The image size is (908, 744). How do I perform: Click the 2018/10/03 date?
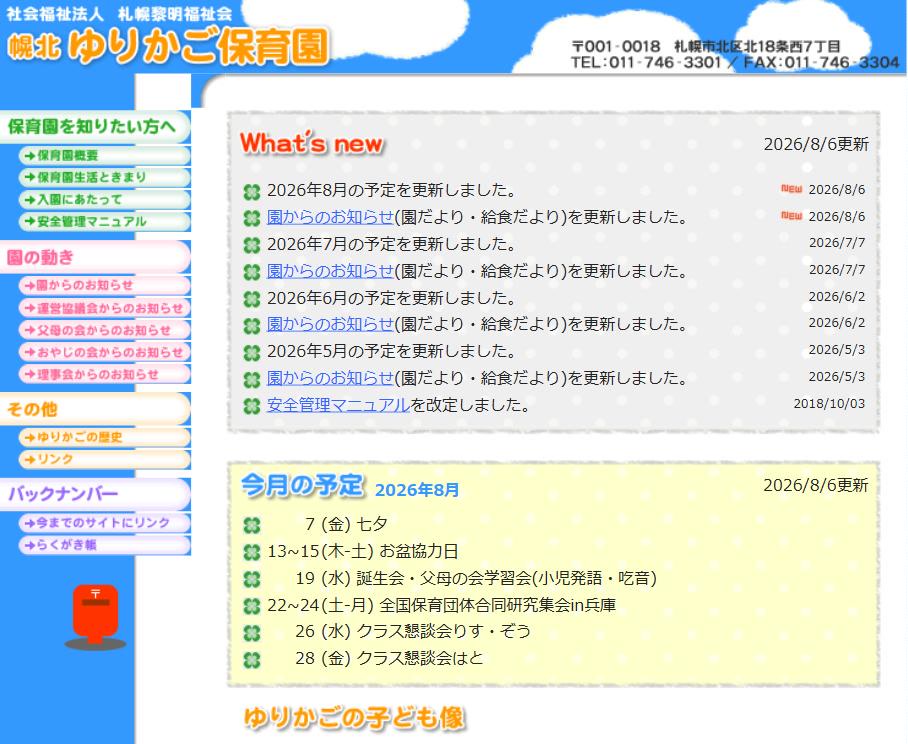tap(829, 404)
